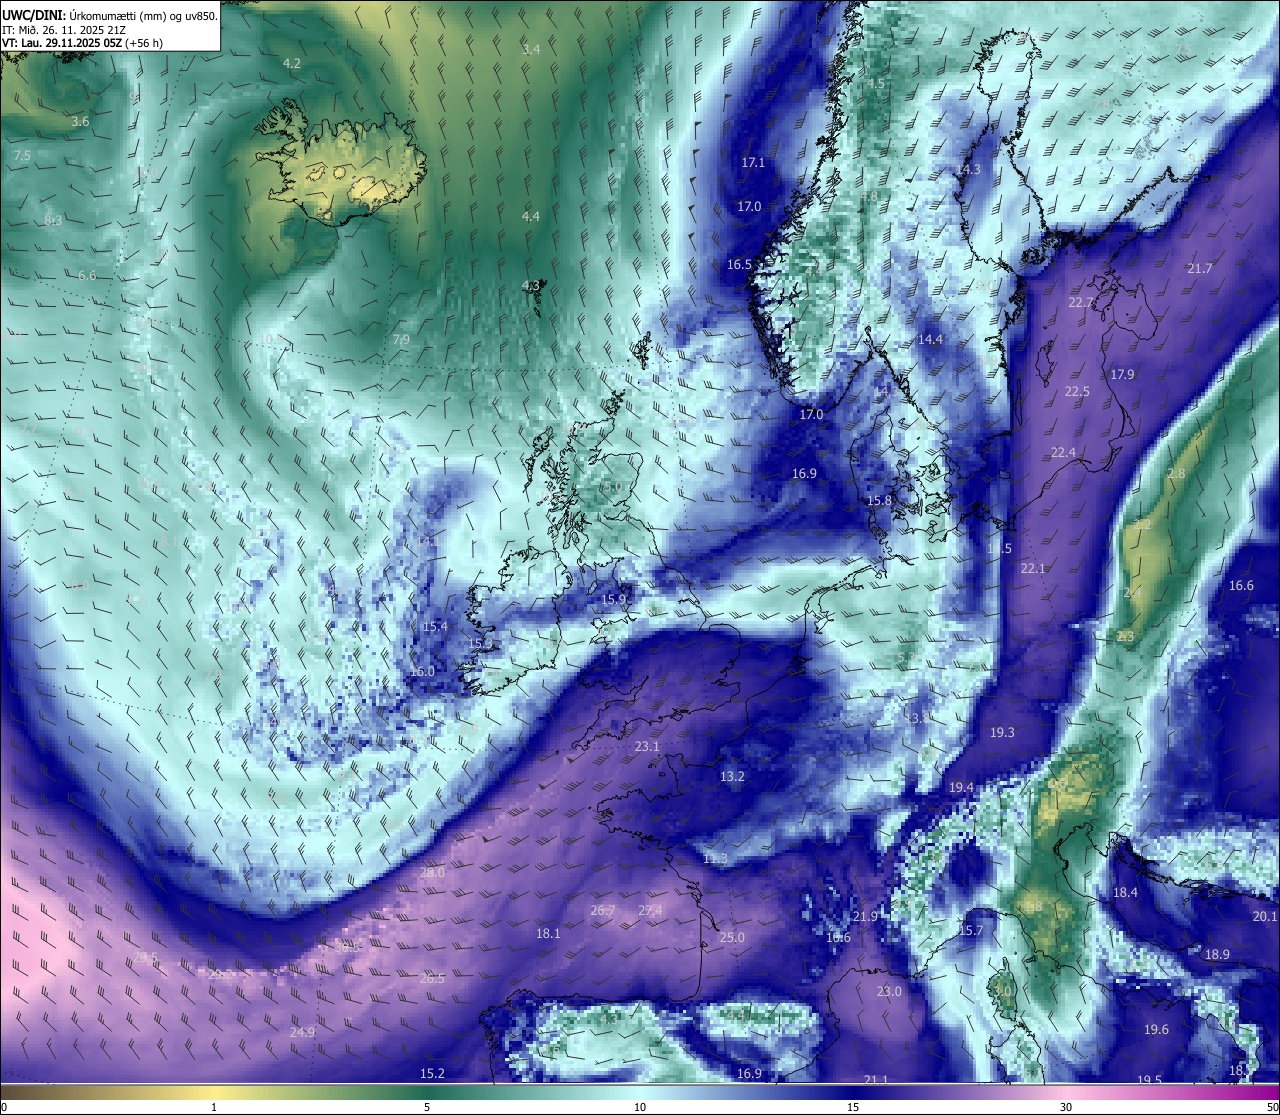Click the '11.3' value label

tap(715, 858)
